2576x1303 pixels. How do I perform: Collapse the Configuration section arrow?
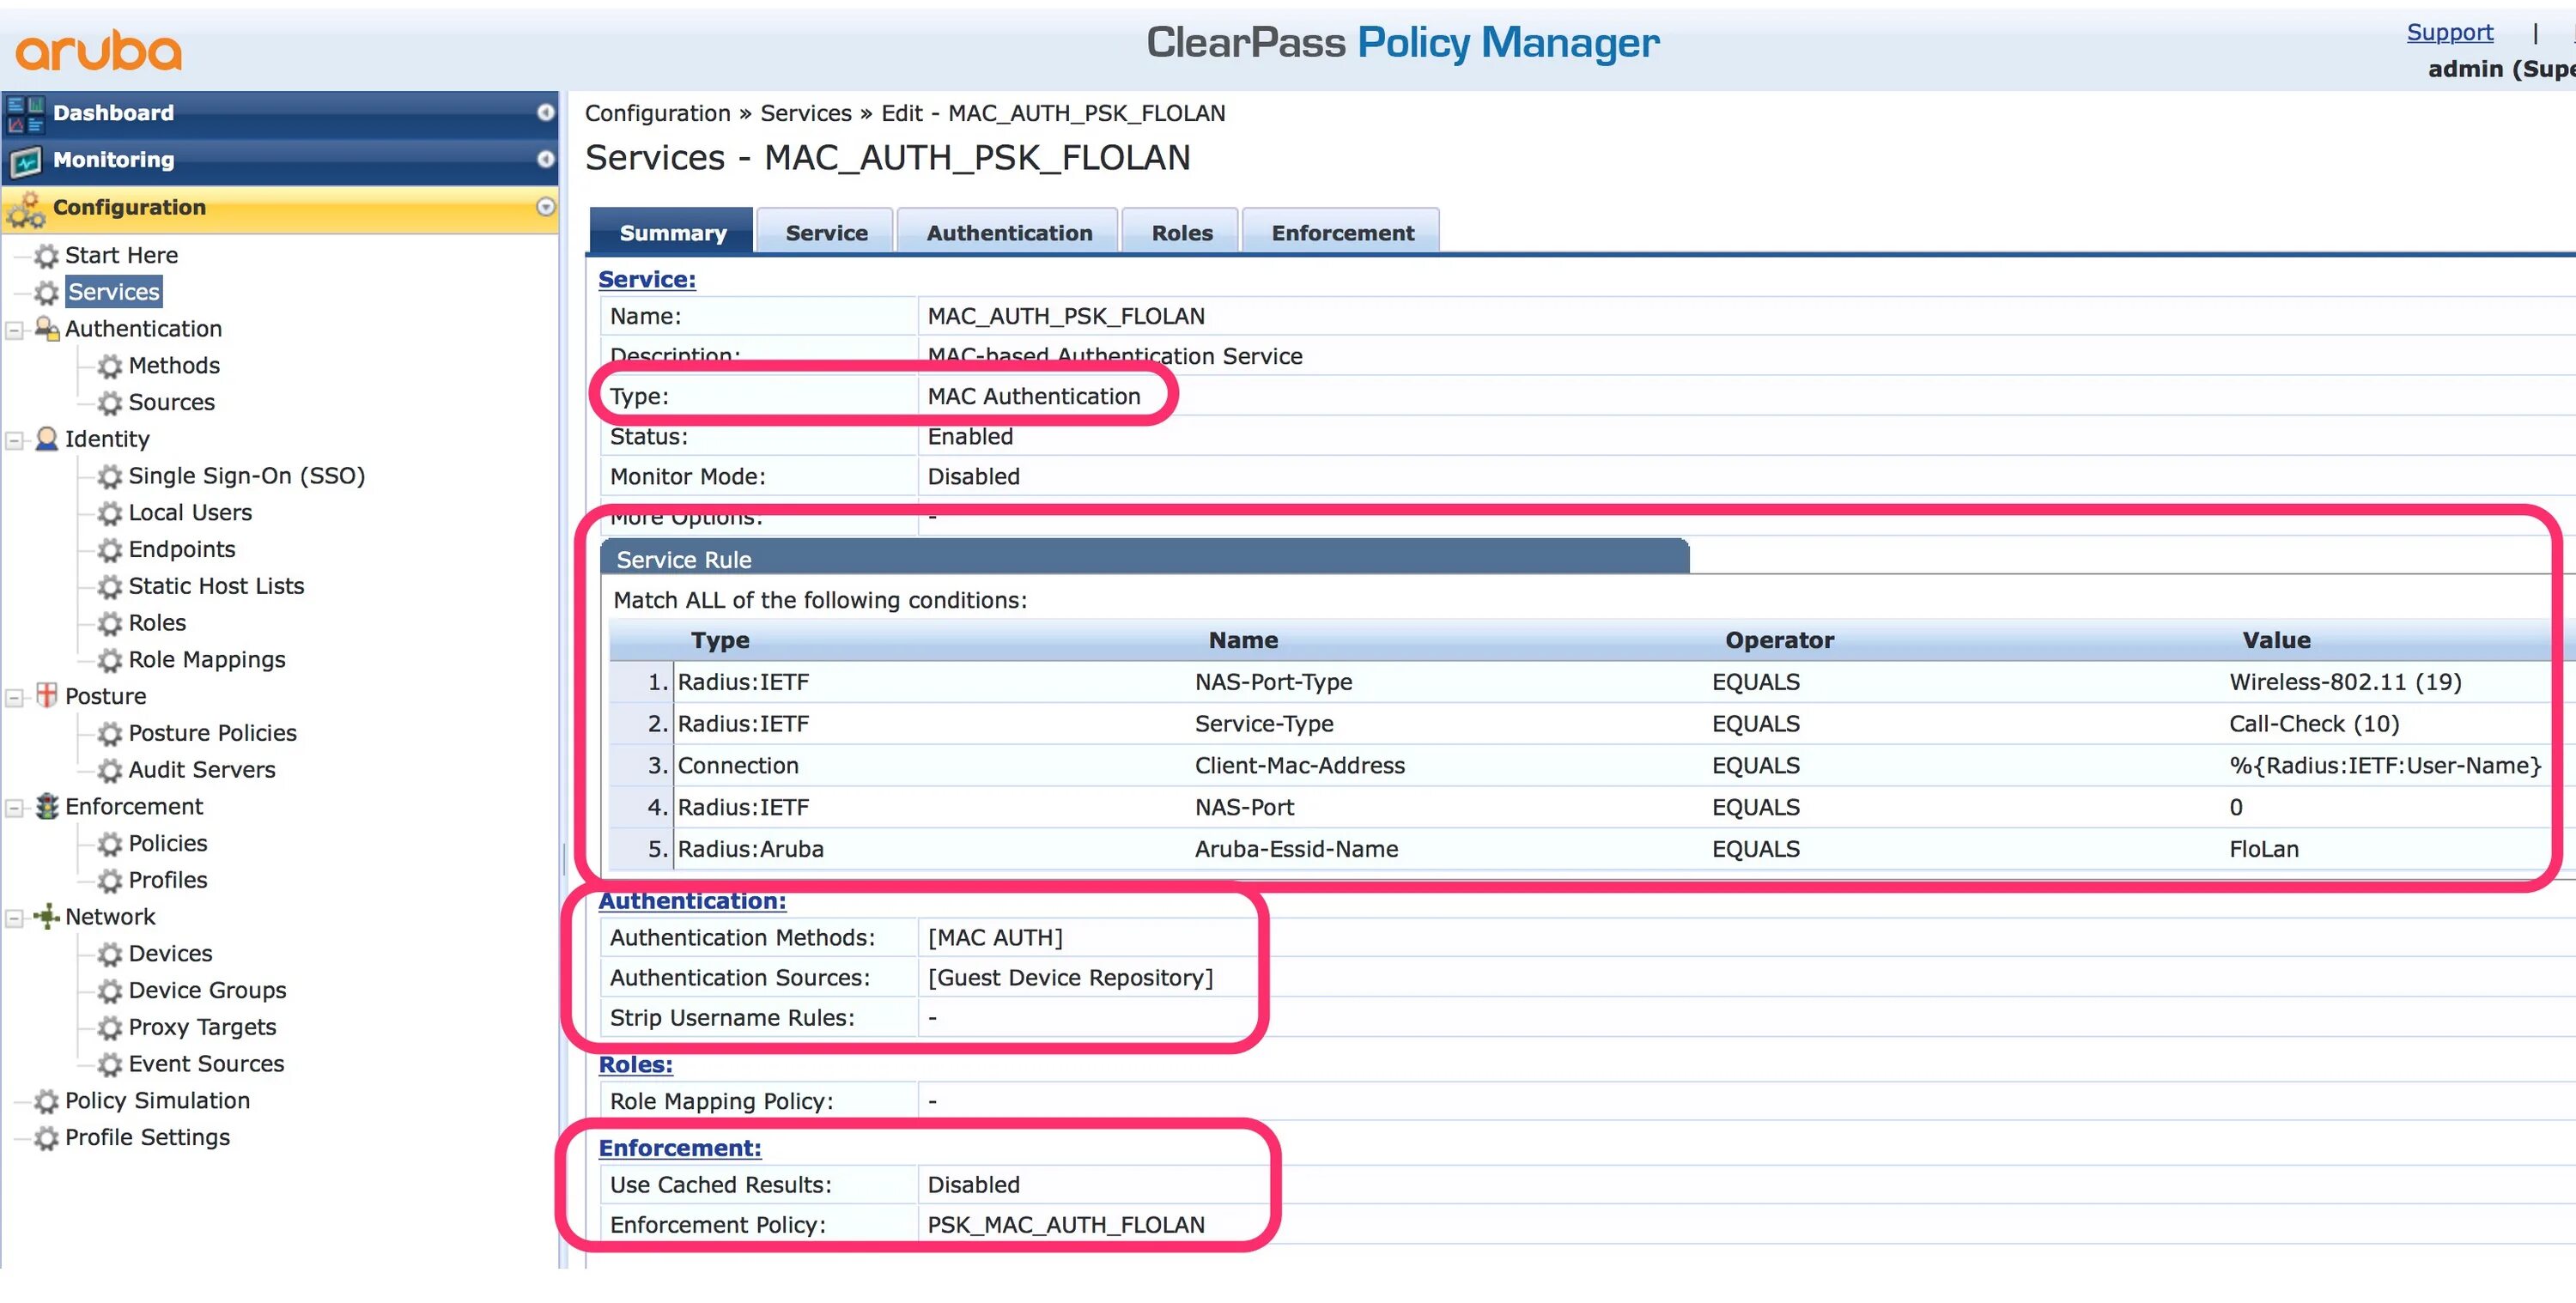point(545,207)
